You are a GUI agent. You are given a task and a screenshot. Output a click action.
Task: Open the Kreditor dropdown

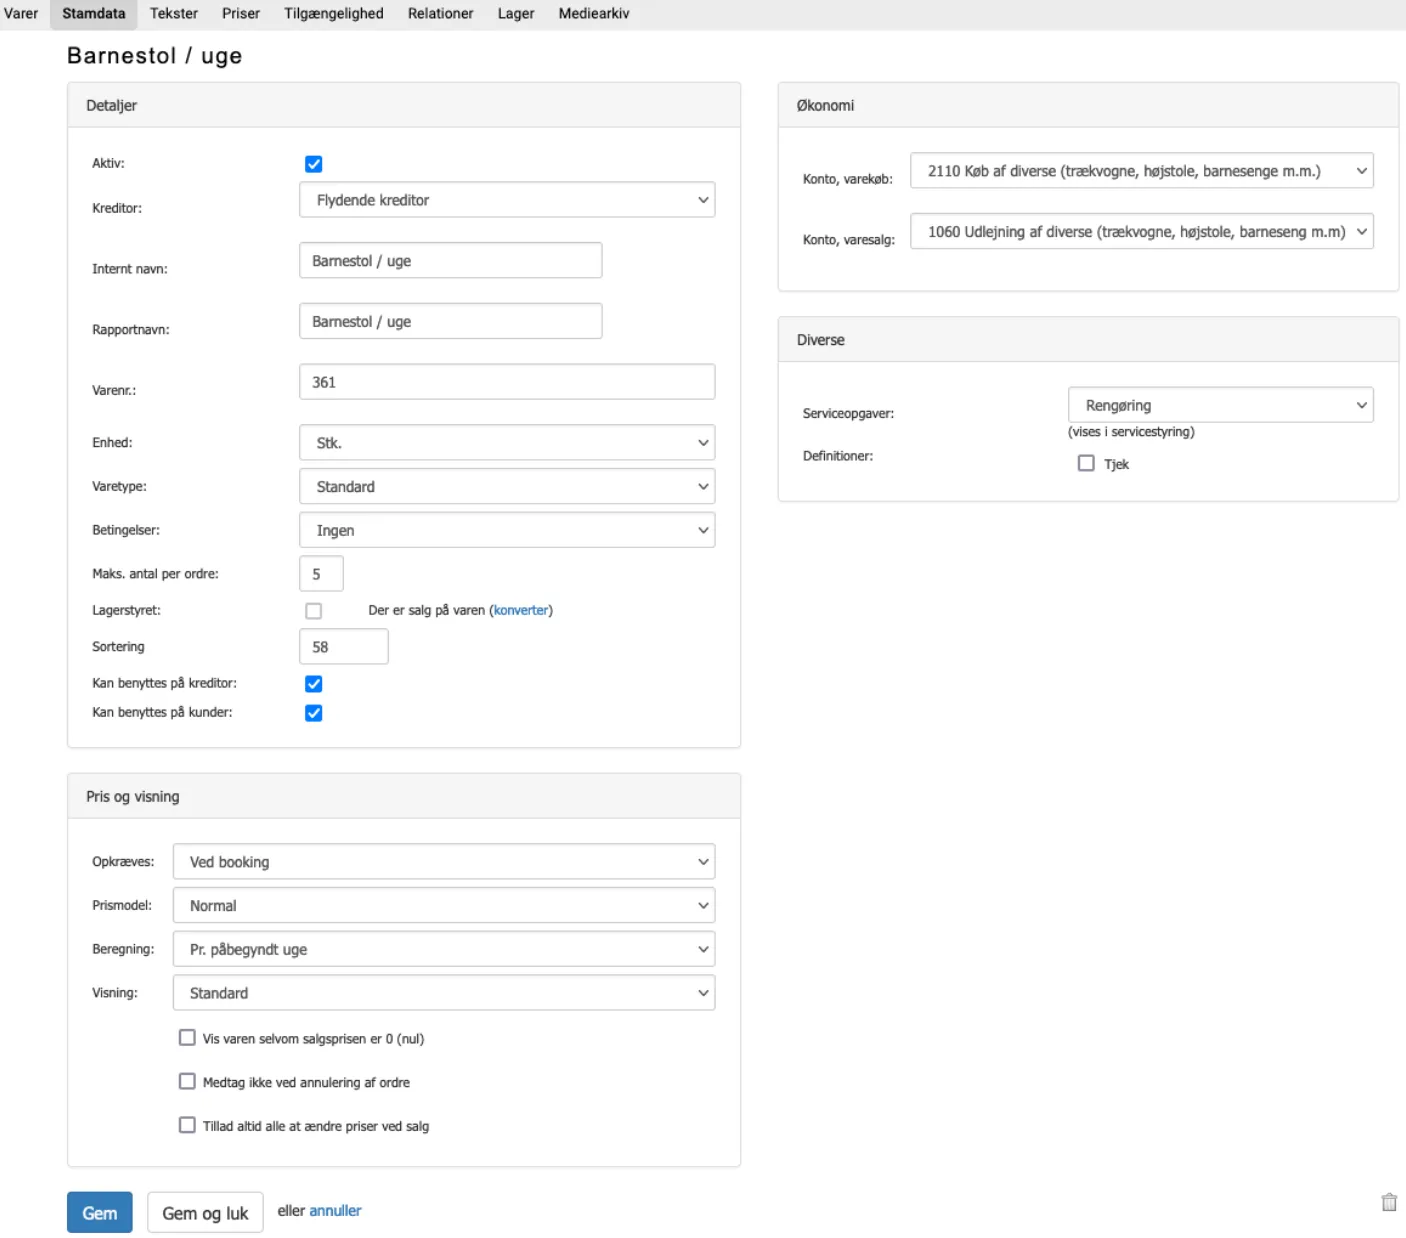[x=507, y=200]
